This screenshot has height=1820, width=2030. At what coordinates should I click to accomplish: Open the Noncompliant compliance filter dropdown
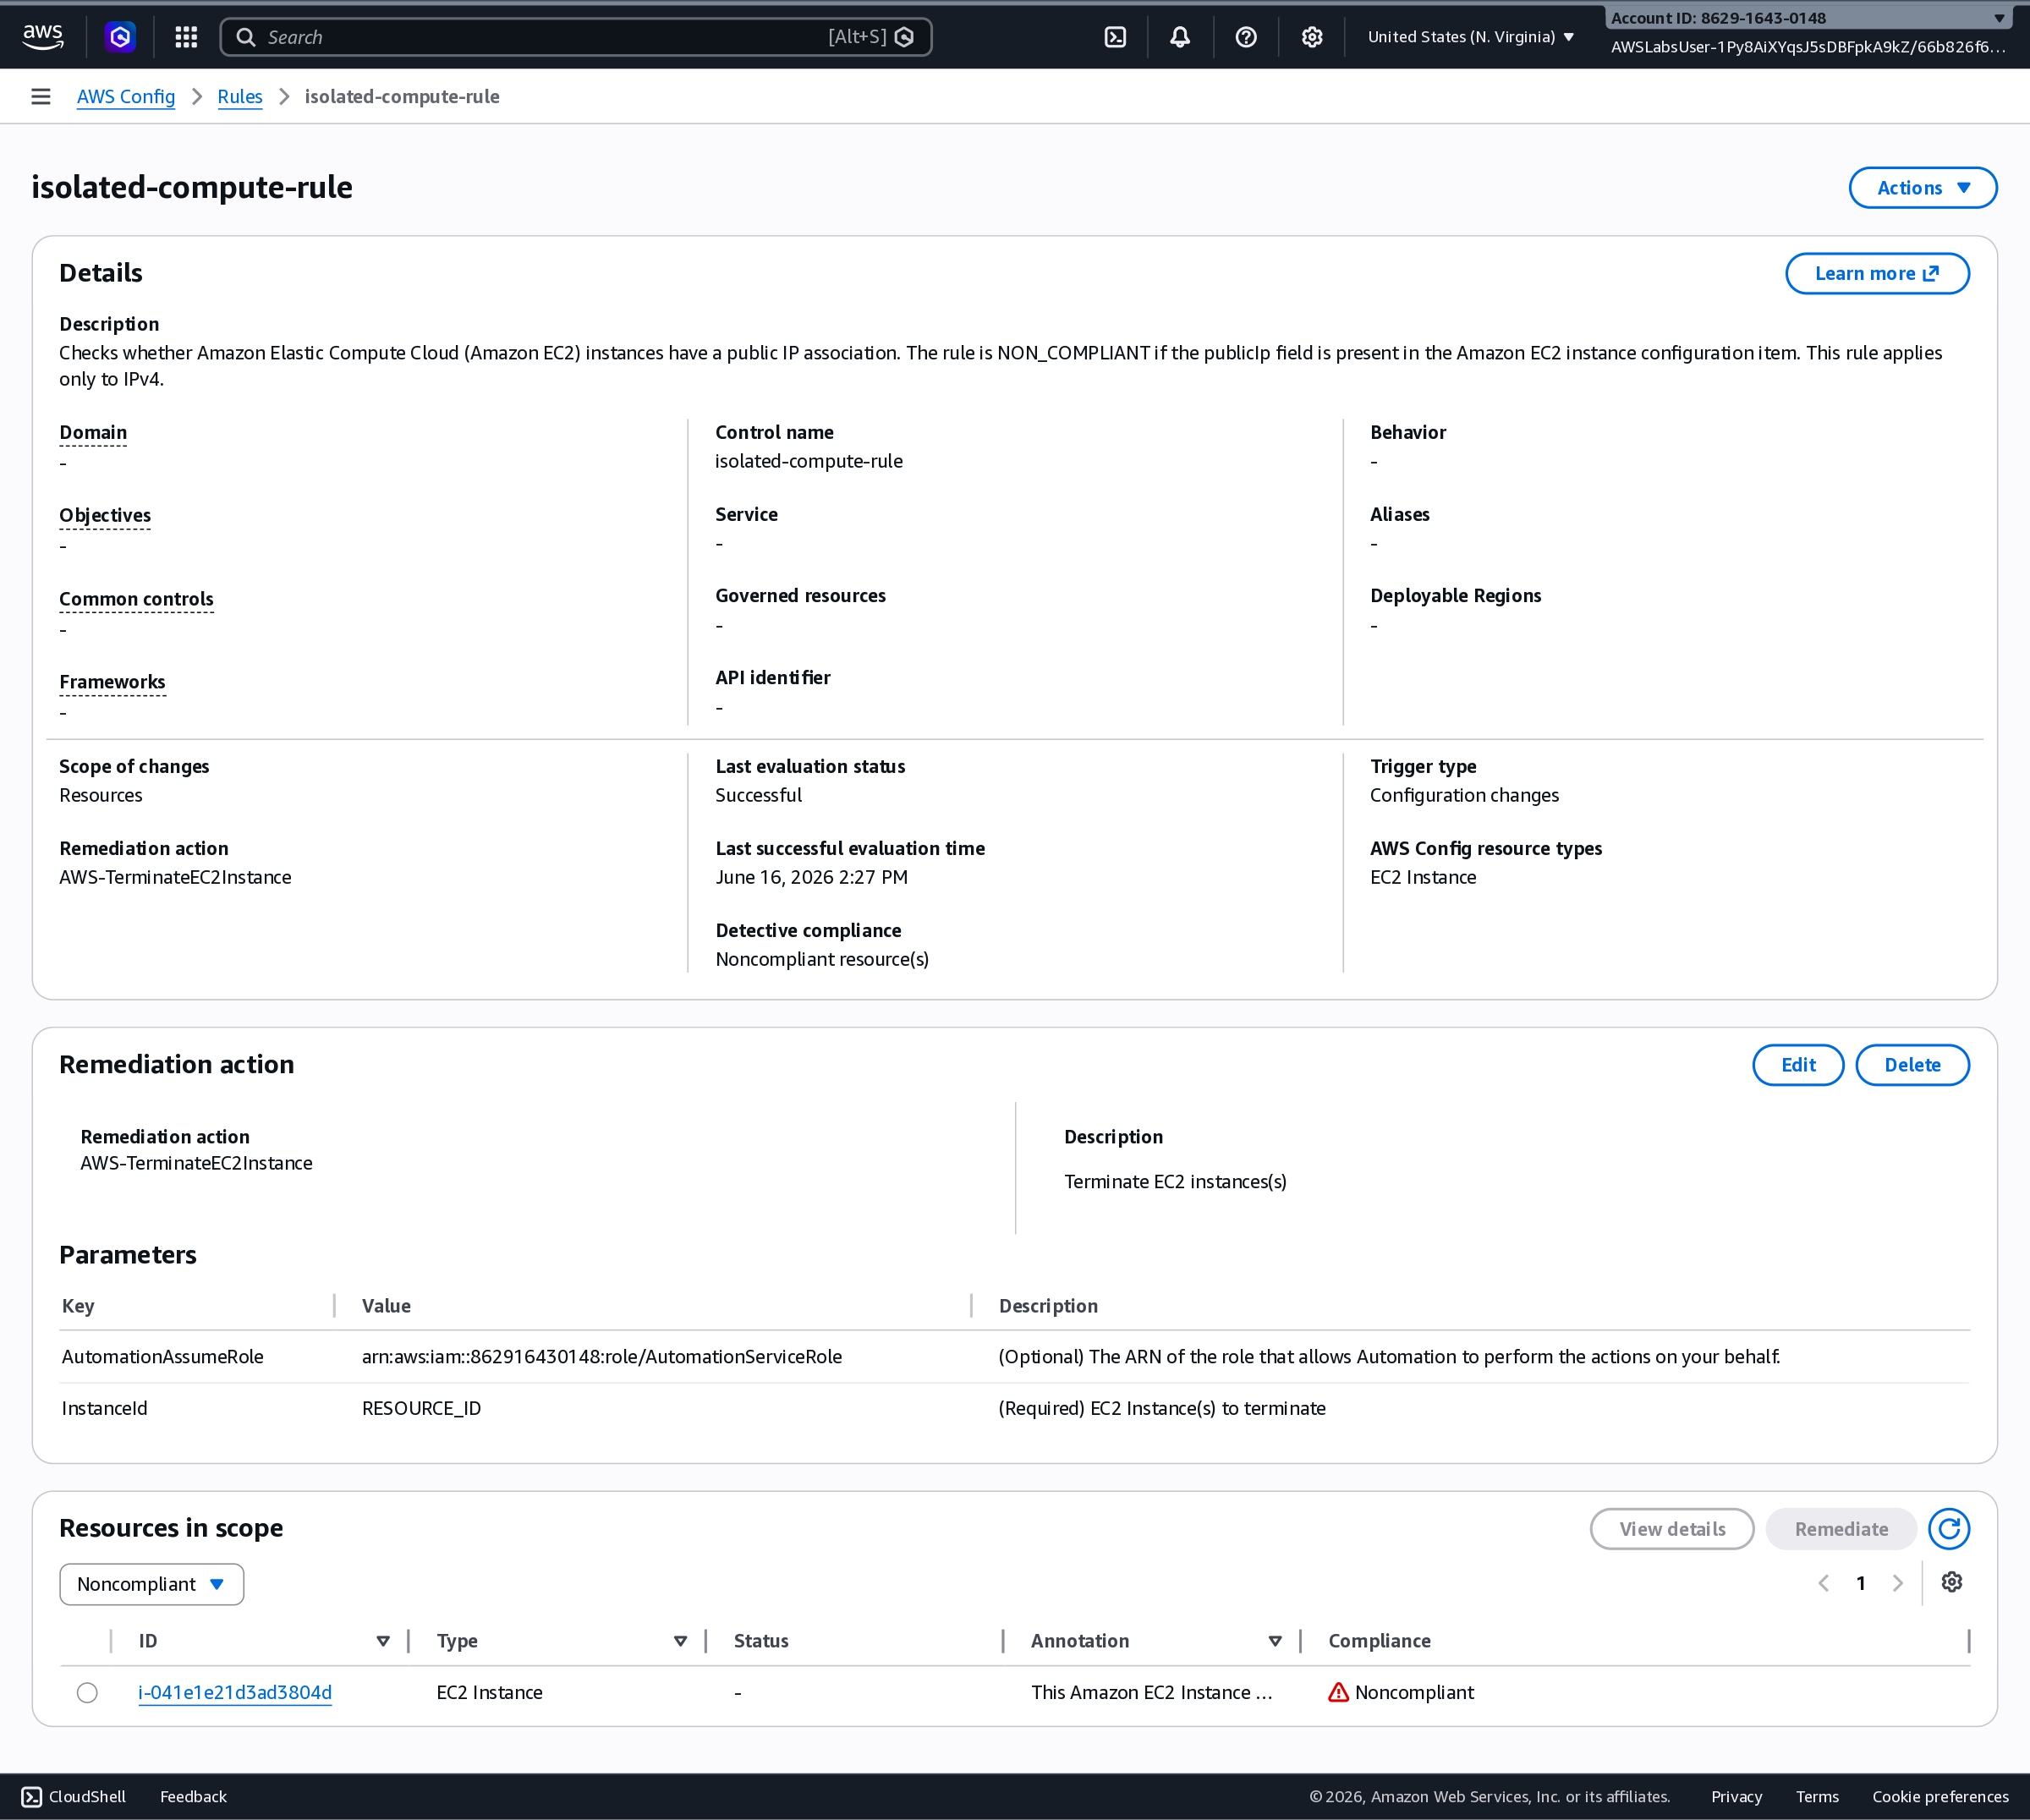tap(151, 1584)
